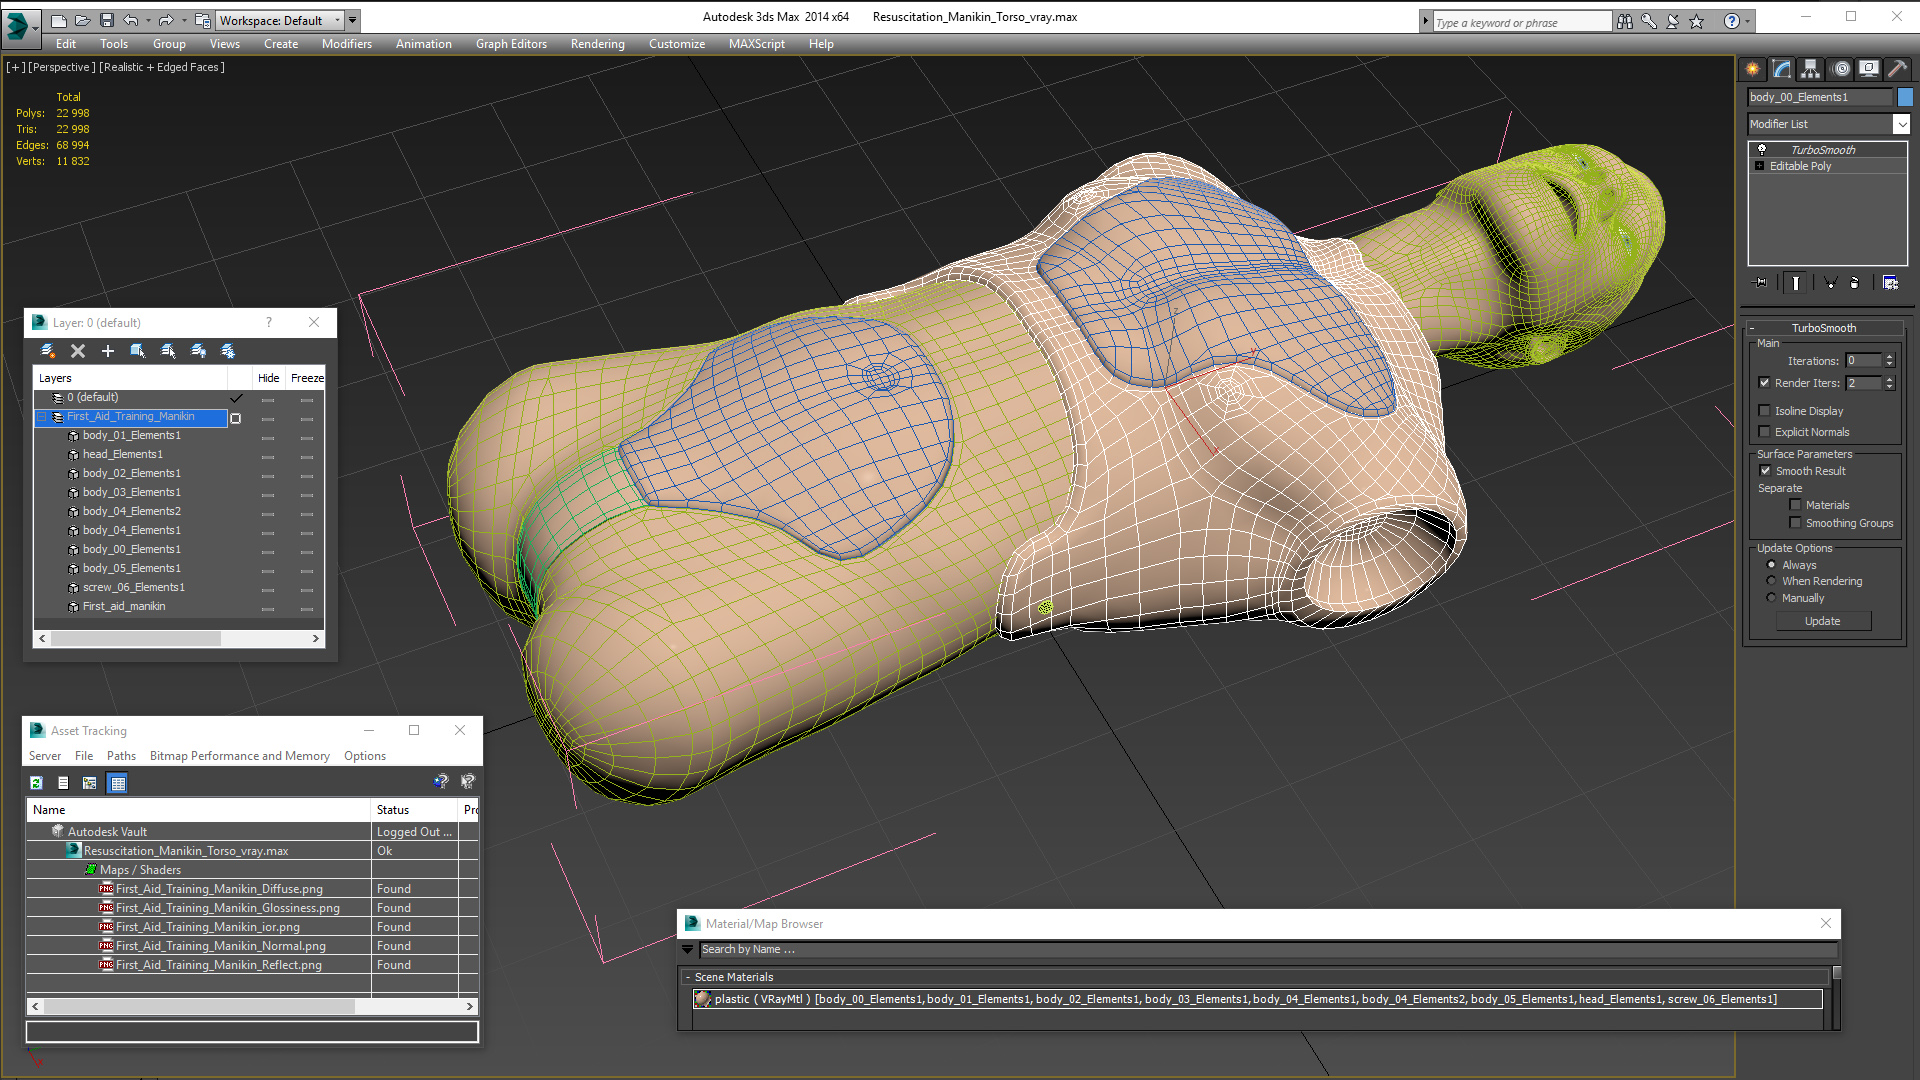The height and width of the screenshot is (1080, 1920).
Task: Click Remove modifier trash icon
Action: click(1854, 283)
